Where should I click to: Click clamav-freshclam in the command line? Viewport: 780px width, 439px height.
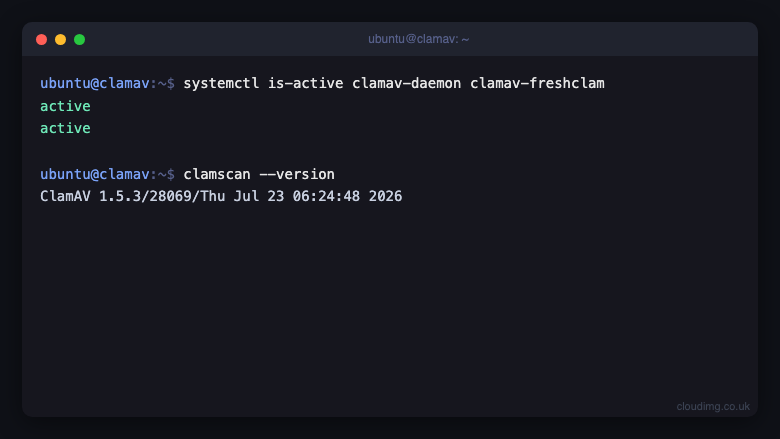coord(537,83)
